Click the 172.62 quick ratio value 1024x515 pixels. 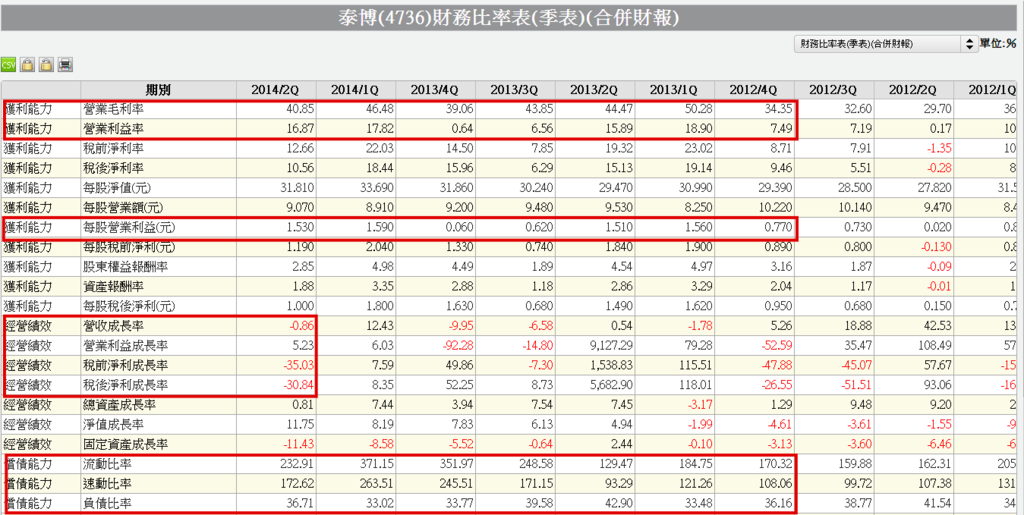[296, 484]
